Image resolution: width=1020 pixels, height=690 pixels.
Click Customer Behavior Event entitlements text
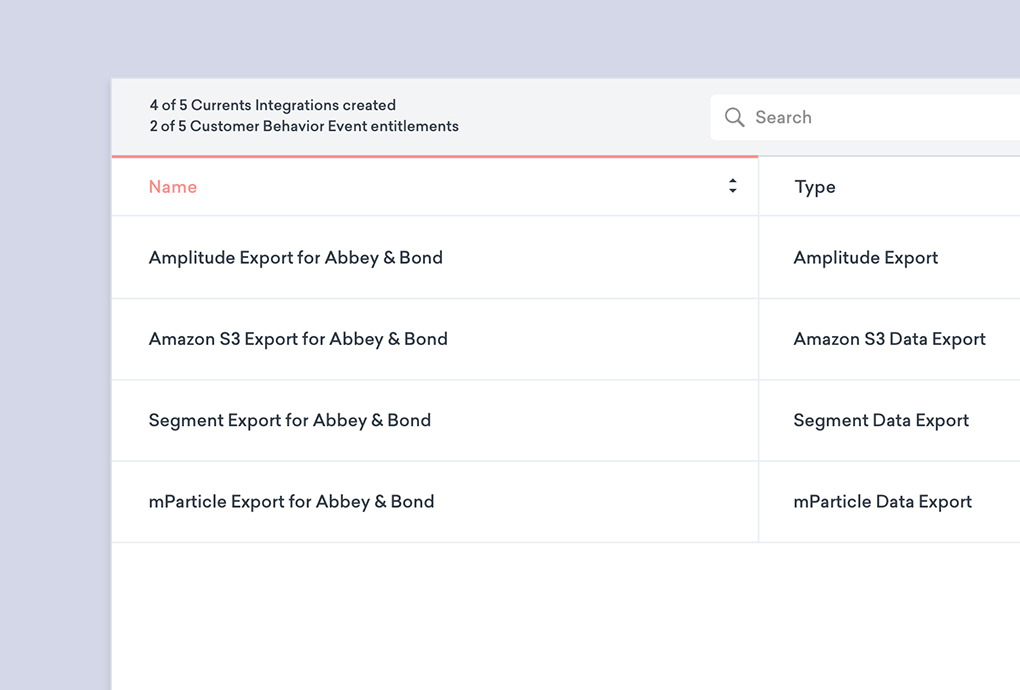tap(304, 127)
